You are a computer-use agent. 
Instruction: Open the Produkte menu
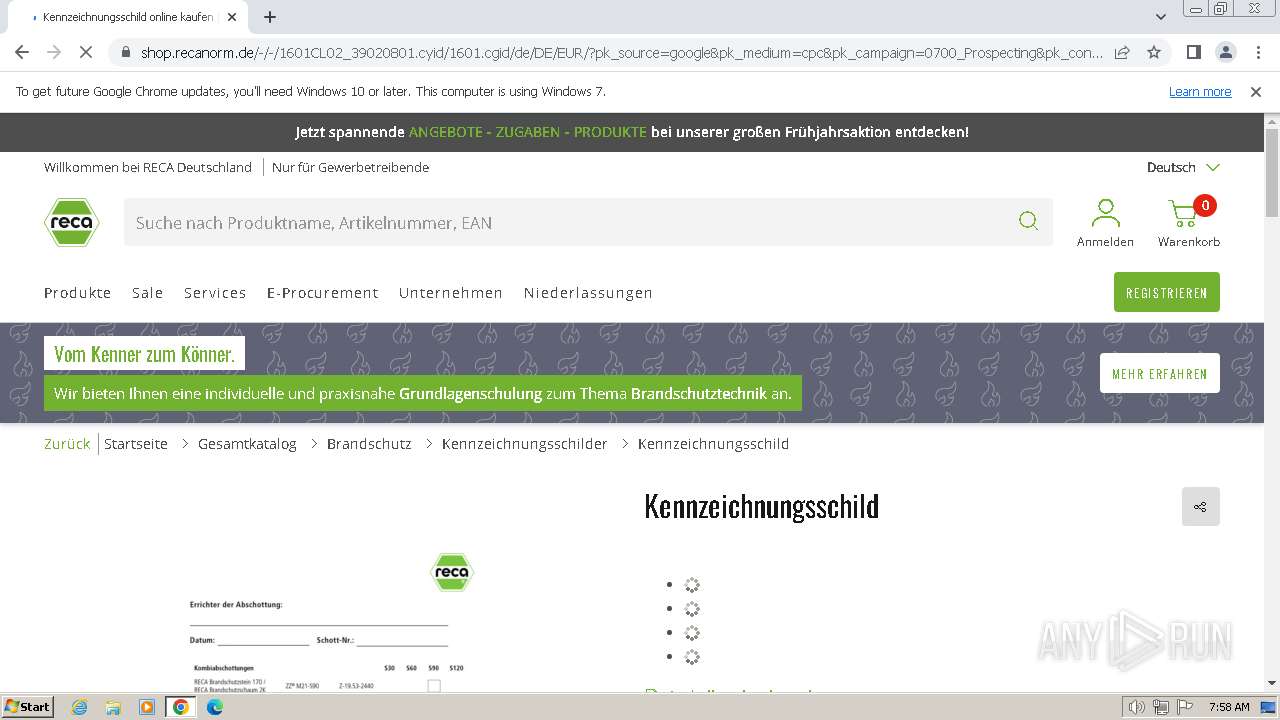coord(78,293)
